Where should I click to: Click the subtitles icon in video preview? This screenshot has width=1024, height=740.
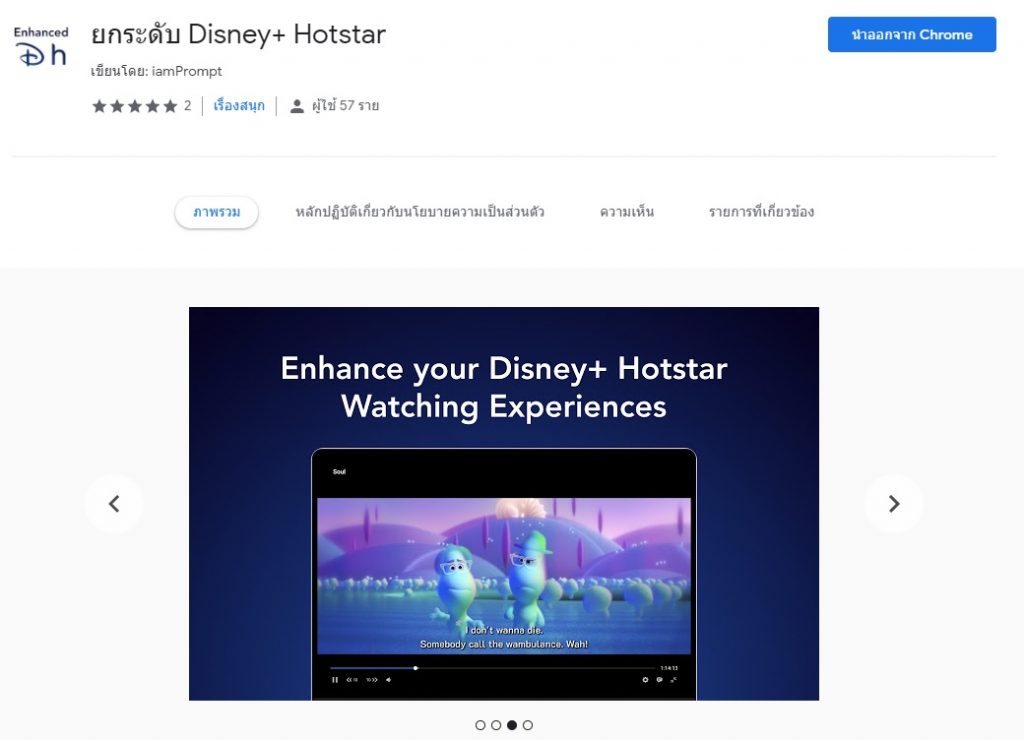click(660, 680)
